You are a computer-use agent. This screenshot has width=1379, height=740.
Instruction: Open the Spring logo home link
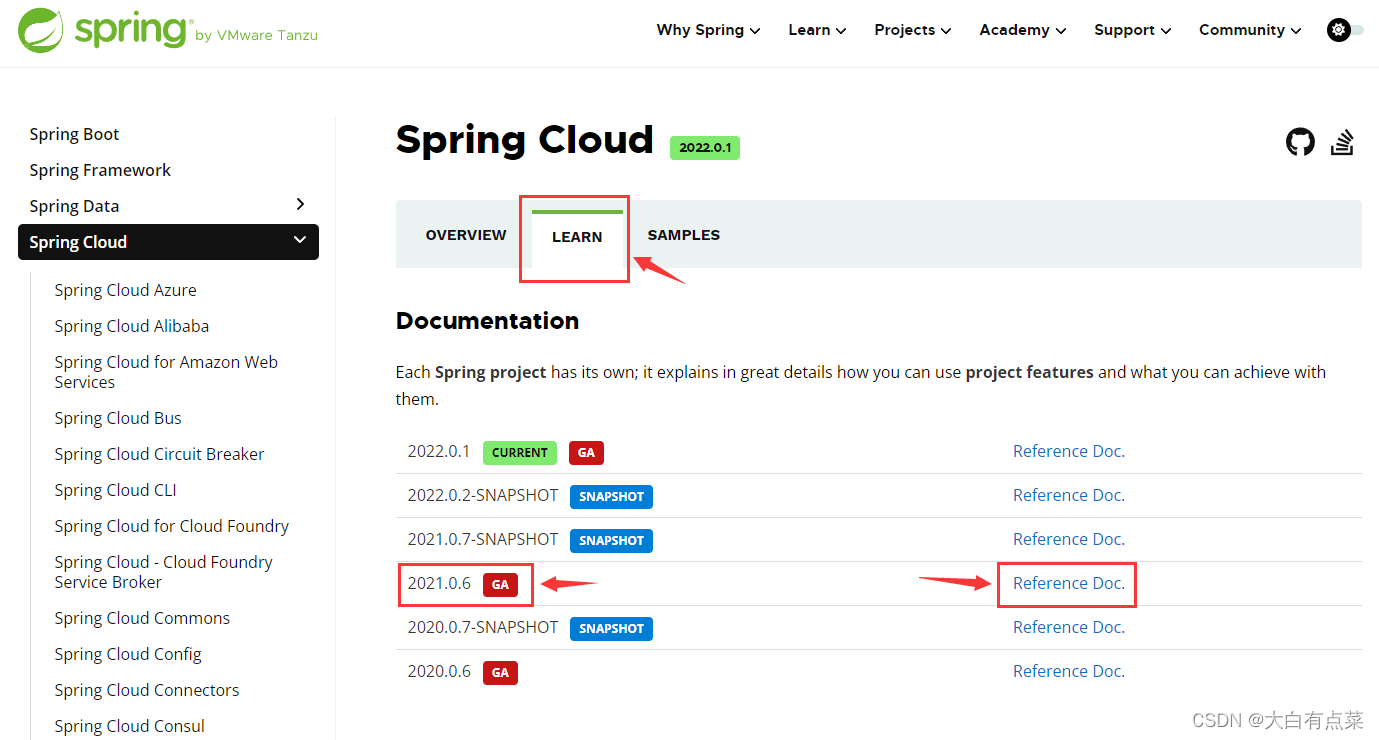[x=168, y=30]
